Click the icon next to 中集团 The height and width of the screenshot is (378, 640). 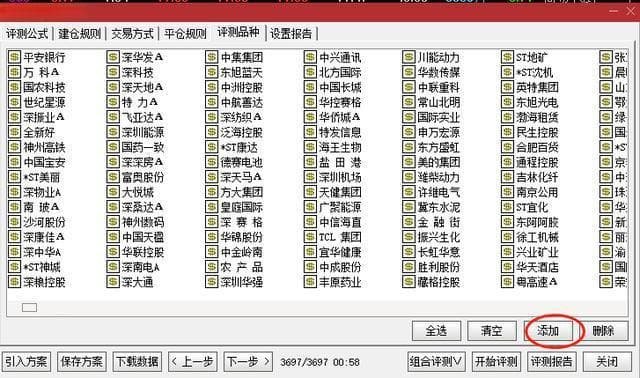tap(212, 57)
